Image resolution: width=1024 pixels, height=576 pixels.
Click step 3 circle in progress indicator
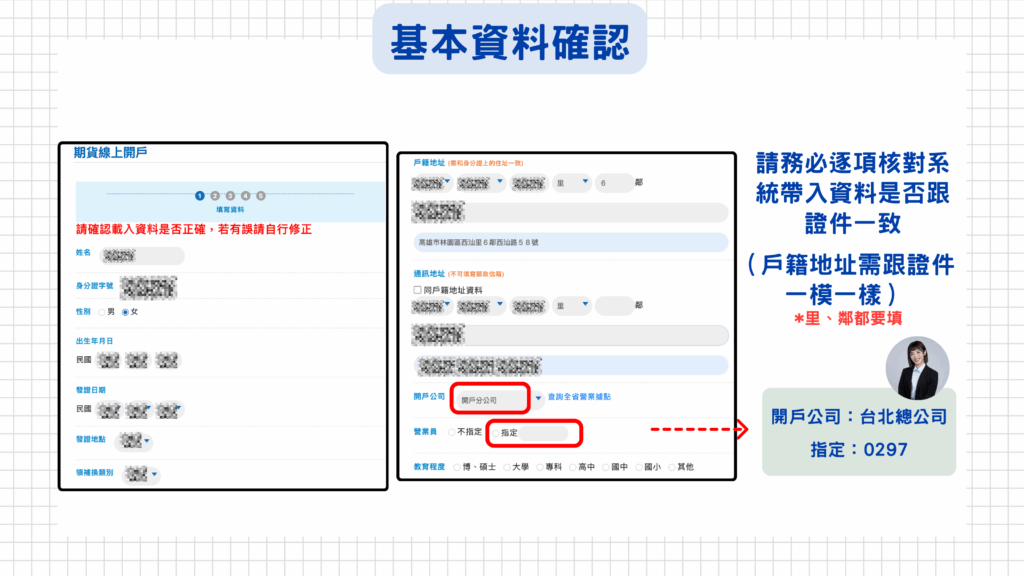[230, 196]
